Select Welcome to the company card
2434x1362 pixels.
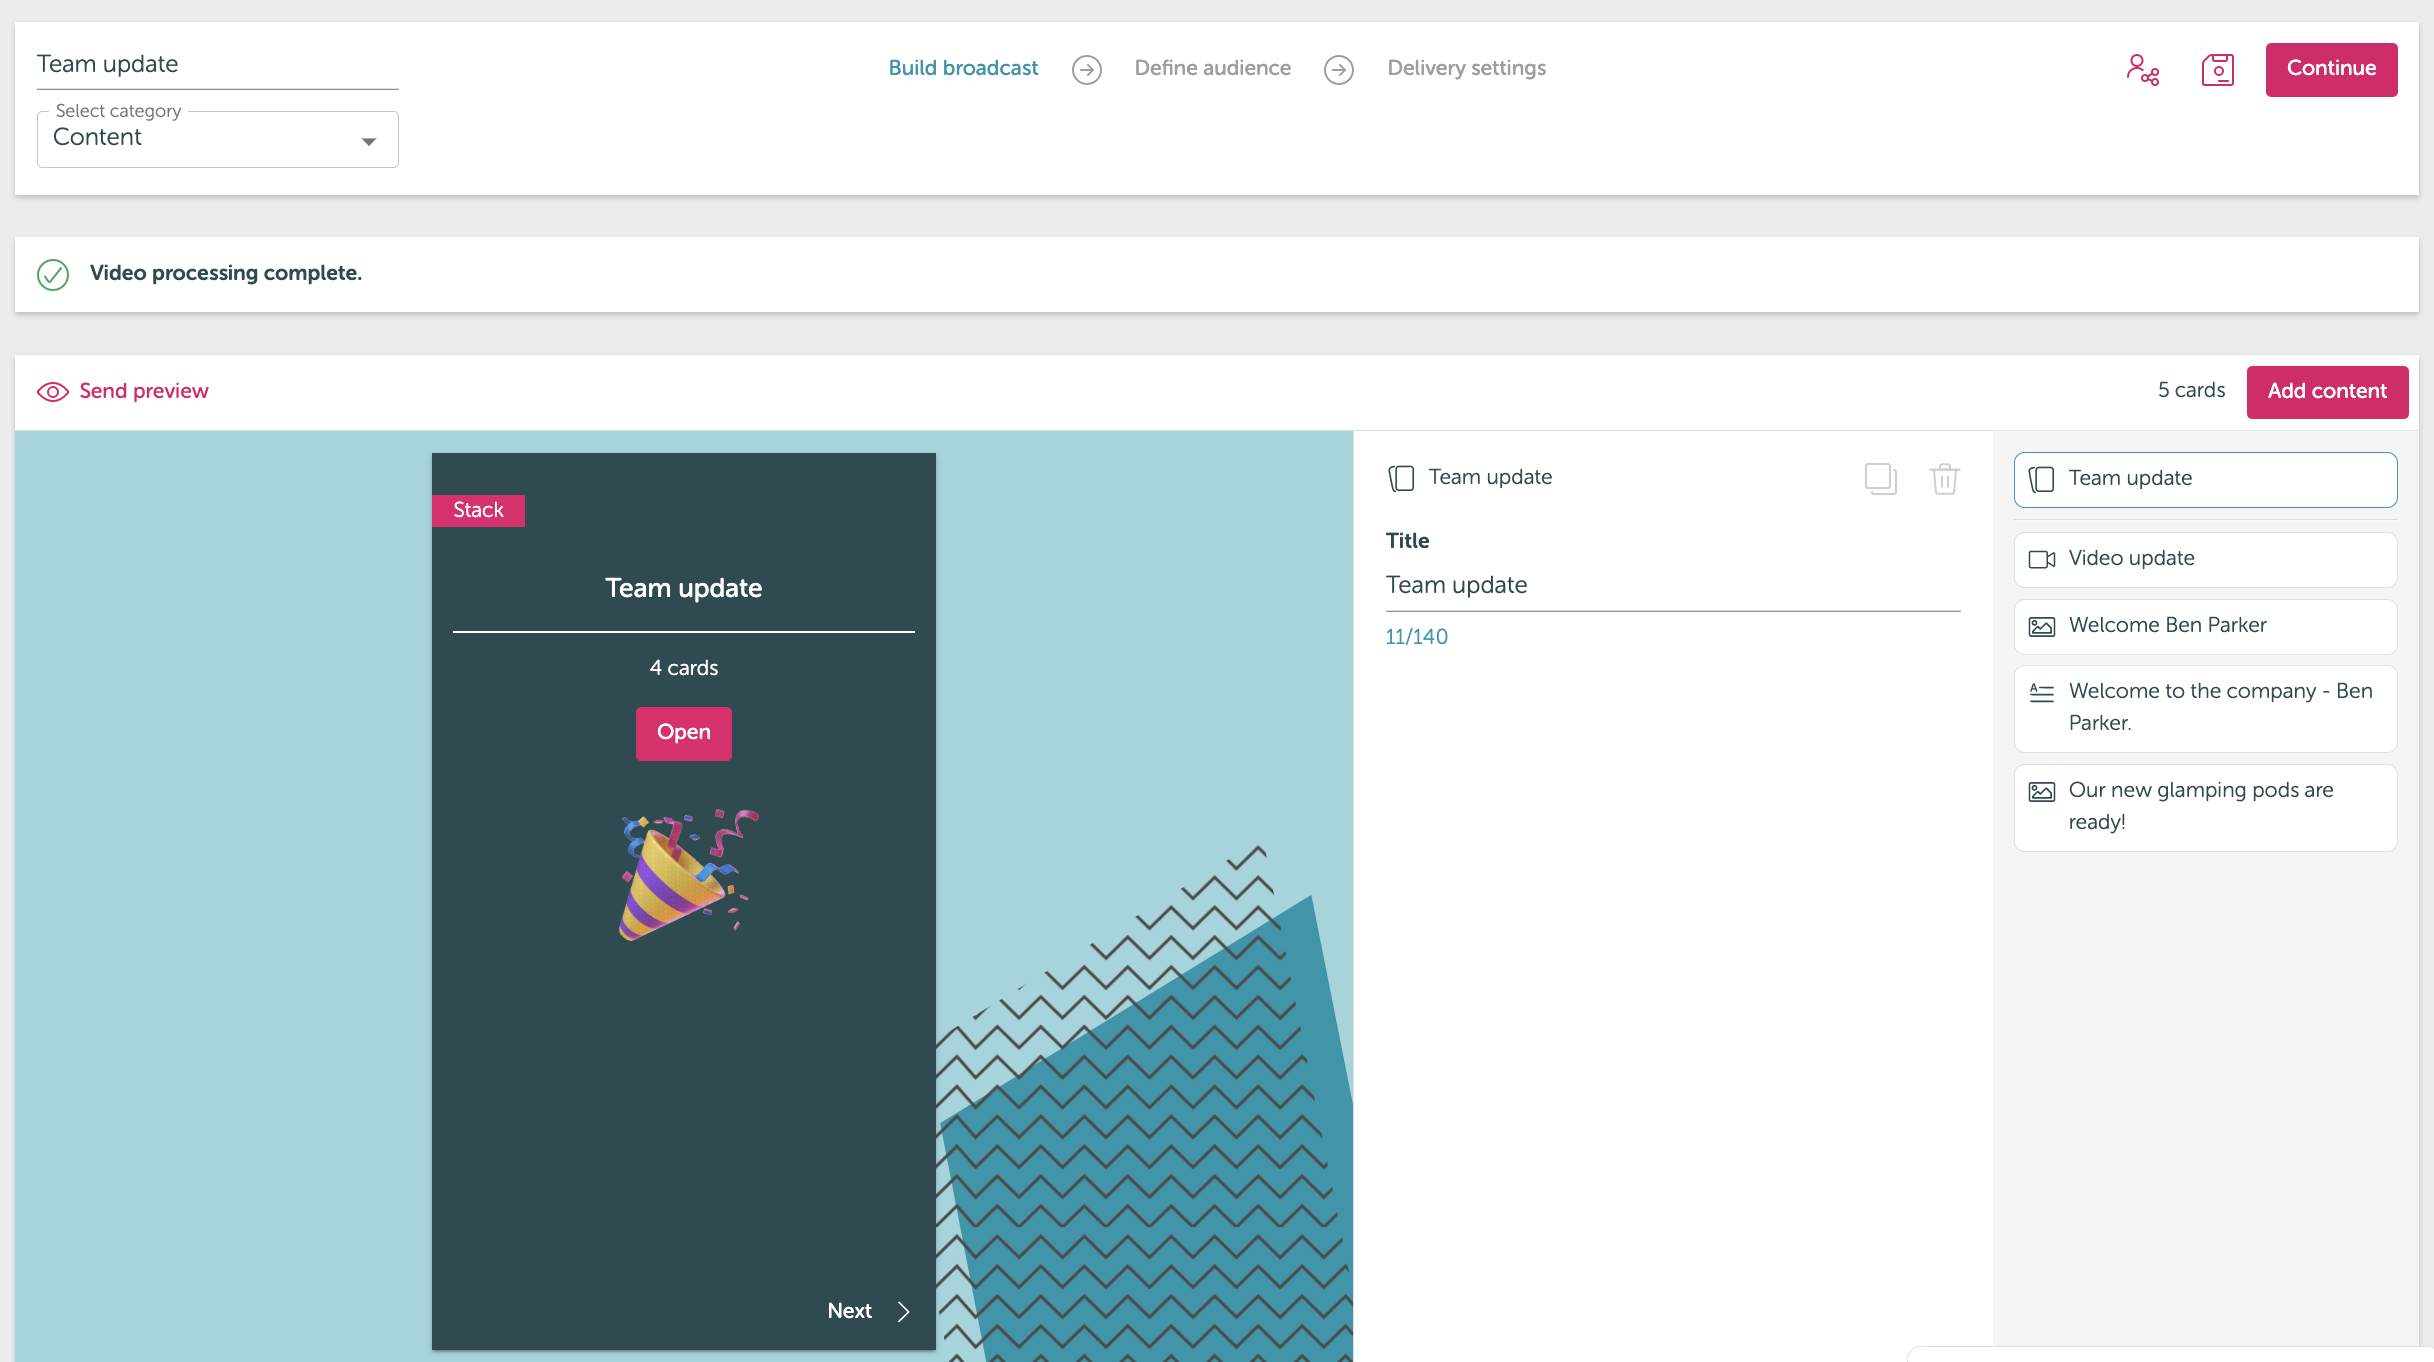click(2205, 708)
